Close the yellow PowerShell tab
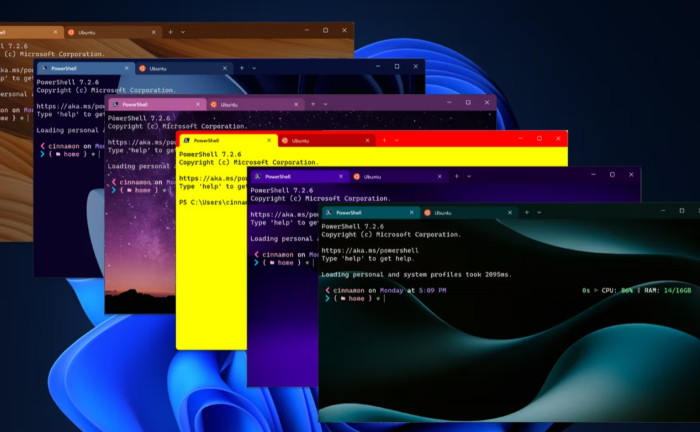Viewport: 700px width, 432px height. (x=269, y=141)
